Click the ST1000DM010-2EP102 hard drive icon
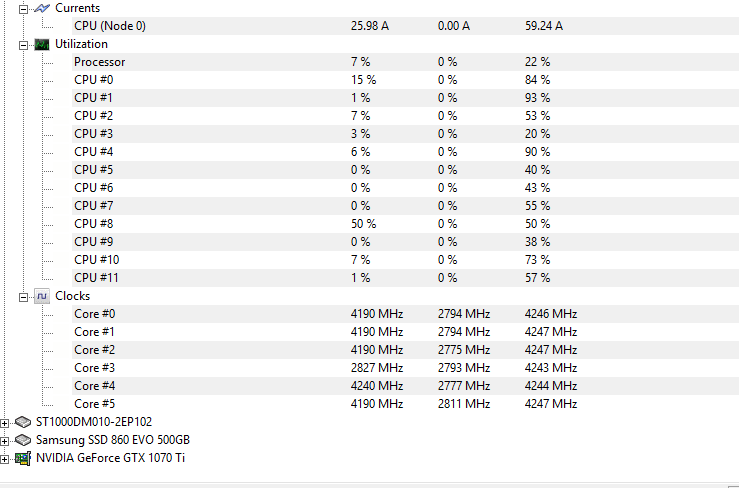Image resolution: width=739 pixels, height=488 pixels. (x=23, y=422)
